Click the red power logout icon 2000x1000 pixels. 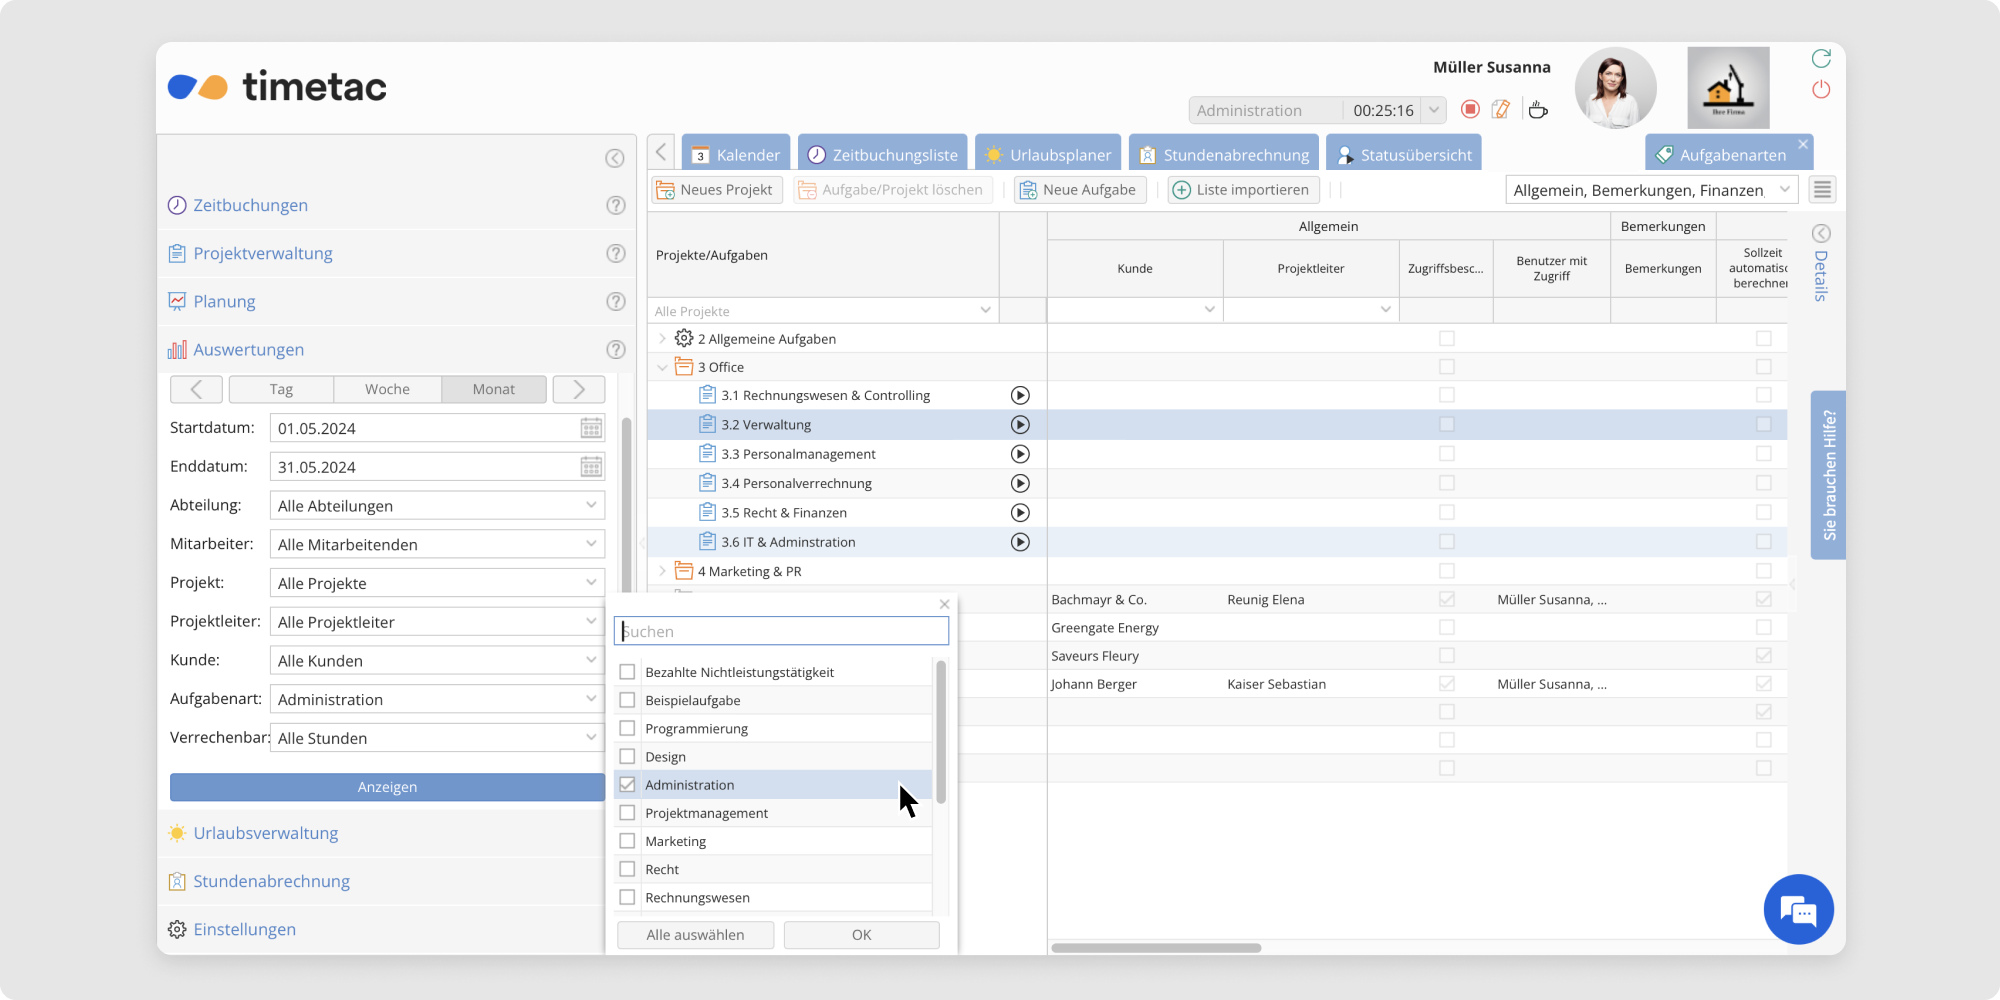(1821, 90)
